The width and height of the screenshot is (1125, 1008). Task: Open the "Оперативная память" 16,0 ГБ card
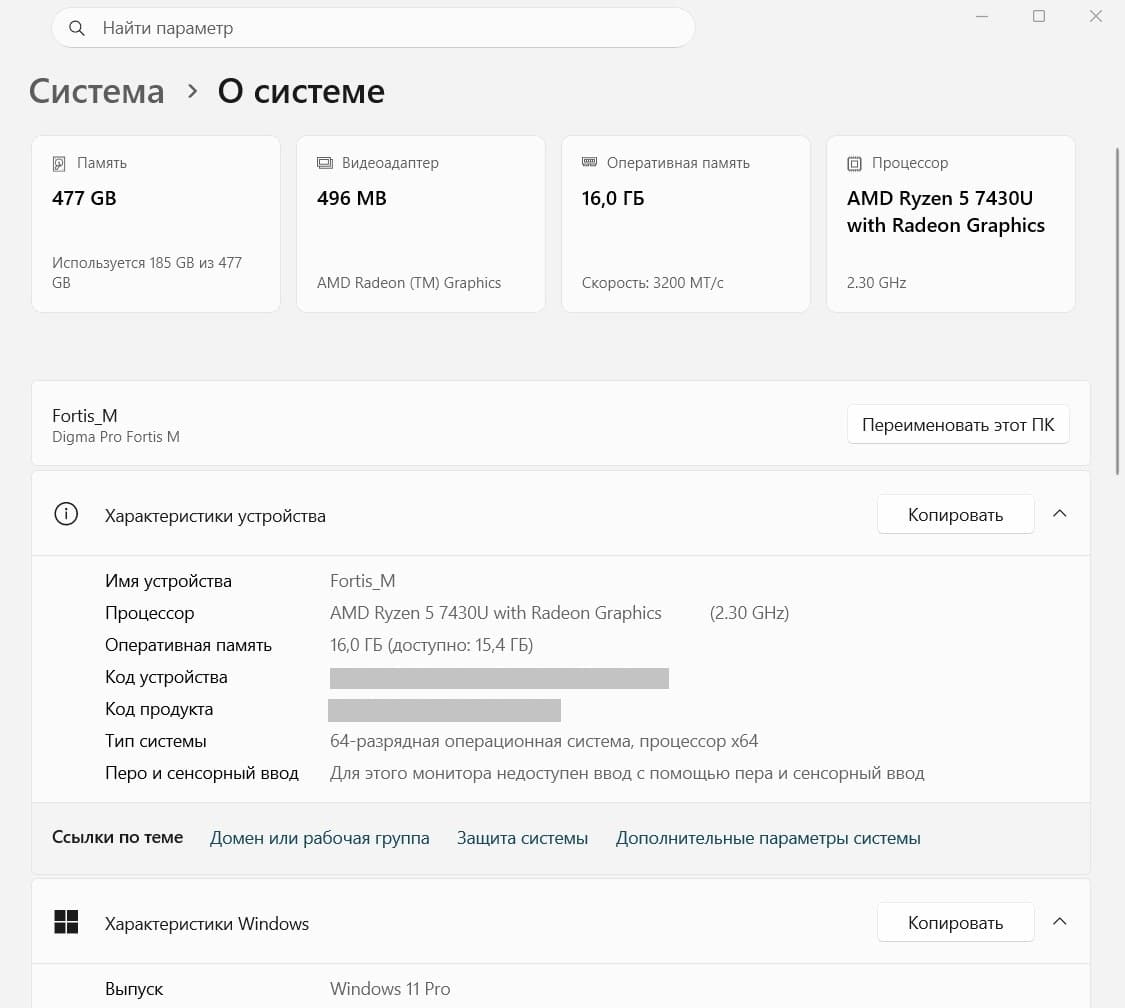pos(686,224)
